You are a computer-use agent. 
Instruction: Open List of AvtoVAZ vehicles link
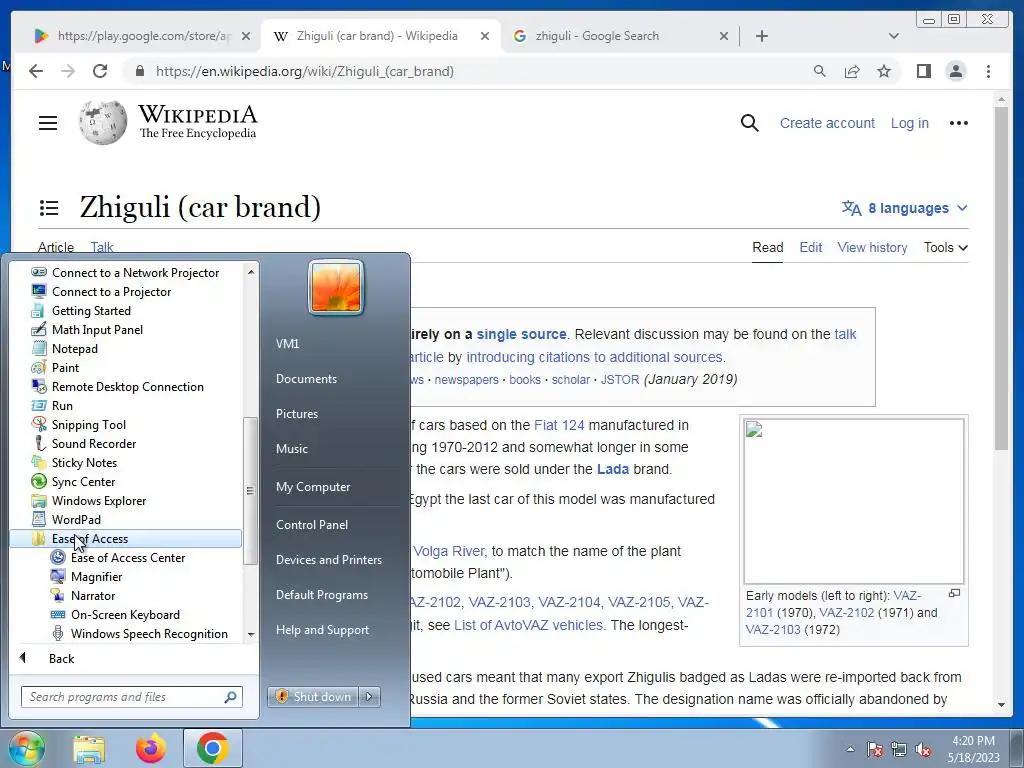coord(530,625)
